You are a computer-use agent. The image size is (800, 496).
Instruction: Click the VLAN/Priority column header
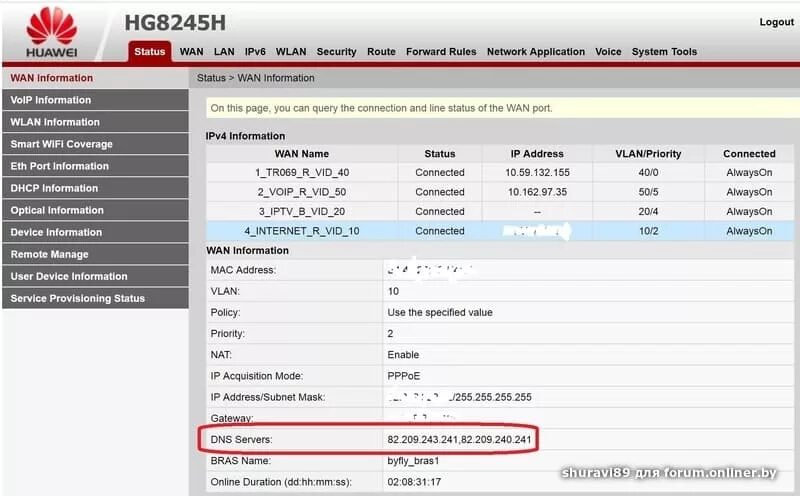(648, 154)
